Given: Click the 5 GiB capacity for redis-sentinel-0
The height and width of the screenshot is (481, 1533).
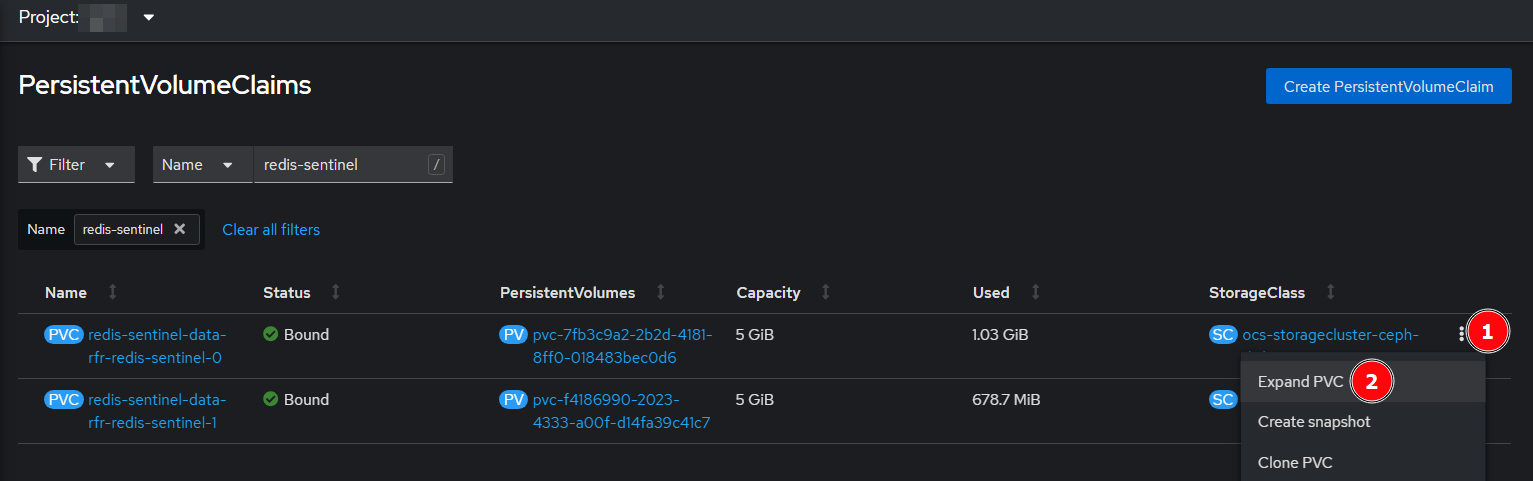Looking at the screenshot, I should [x=755, y=335].
